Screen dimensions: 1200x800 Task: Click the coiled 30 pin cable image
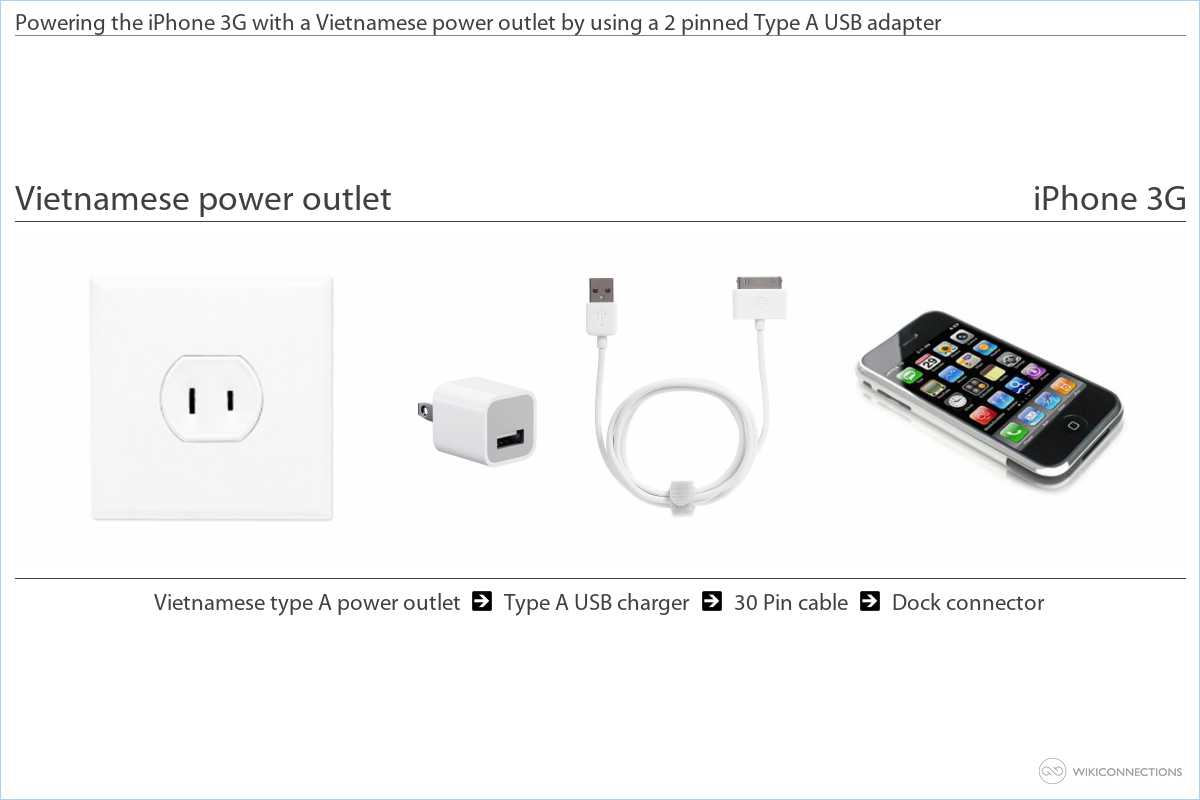(679, 393)
